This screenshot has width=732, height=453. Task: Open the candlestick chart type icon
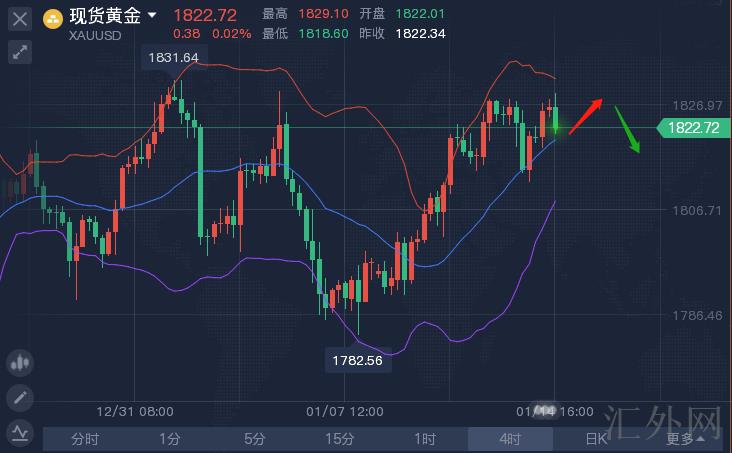(x=20, y=363)
